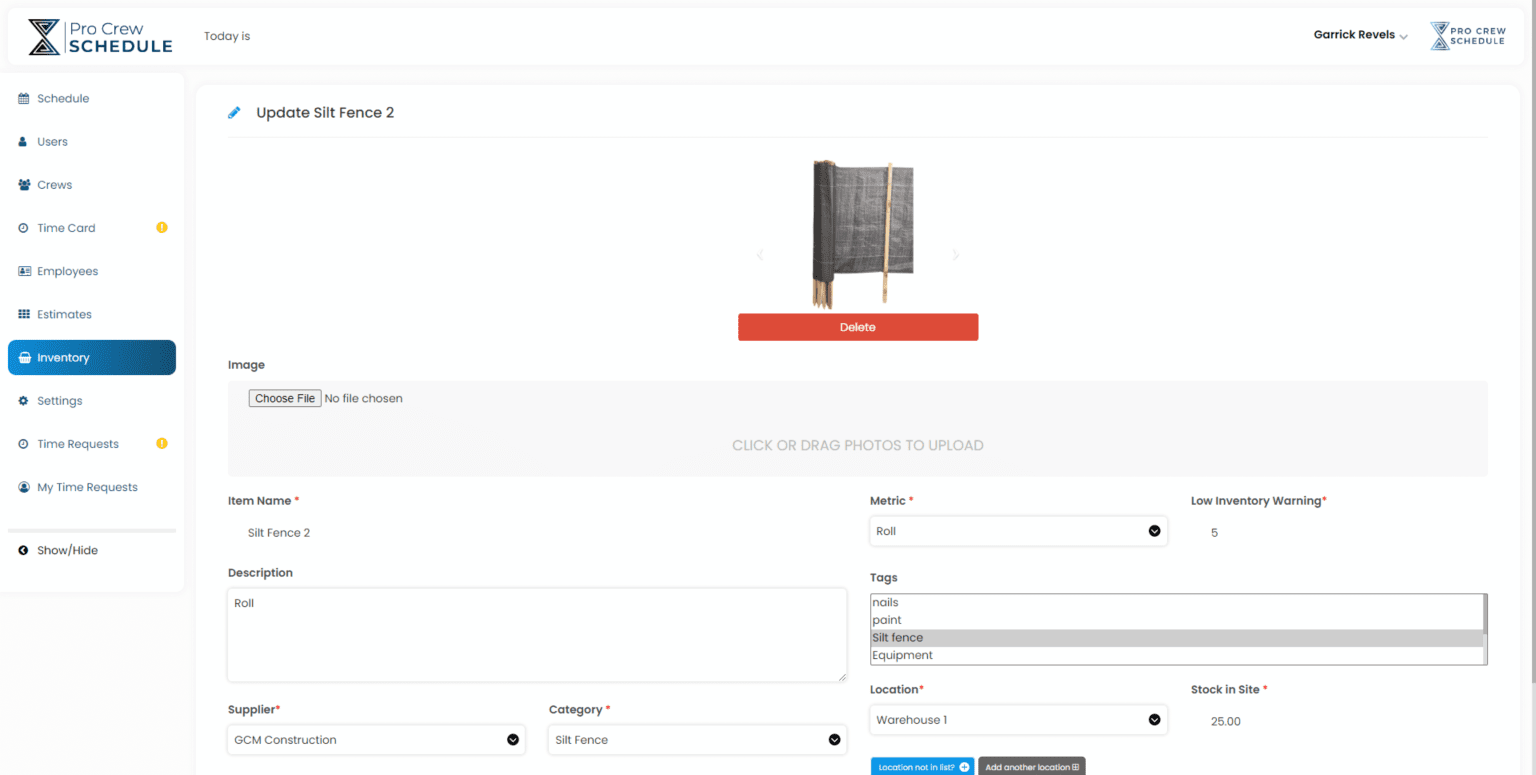View the Estimates section
The height and width of the screenshot is (775, 1536).
coord(64,313)
